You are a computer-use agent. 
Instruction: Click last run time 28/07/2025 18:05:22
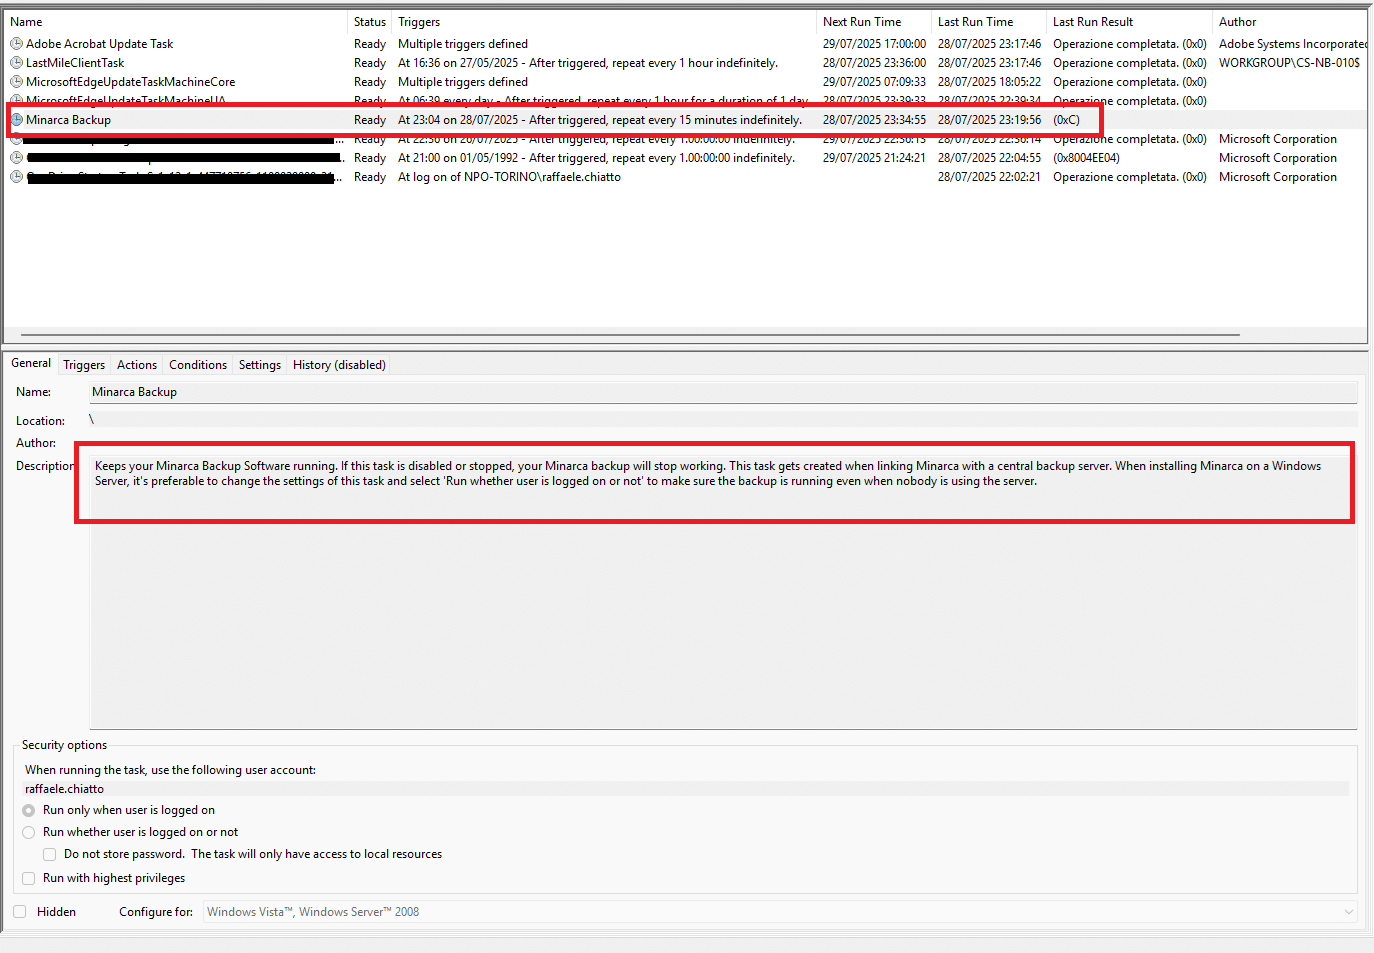coord(989,82)
